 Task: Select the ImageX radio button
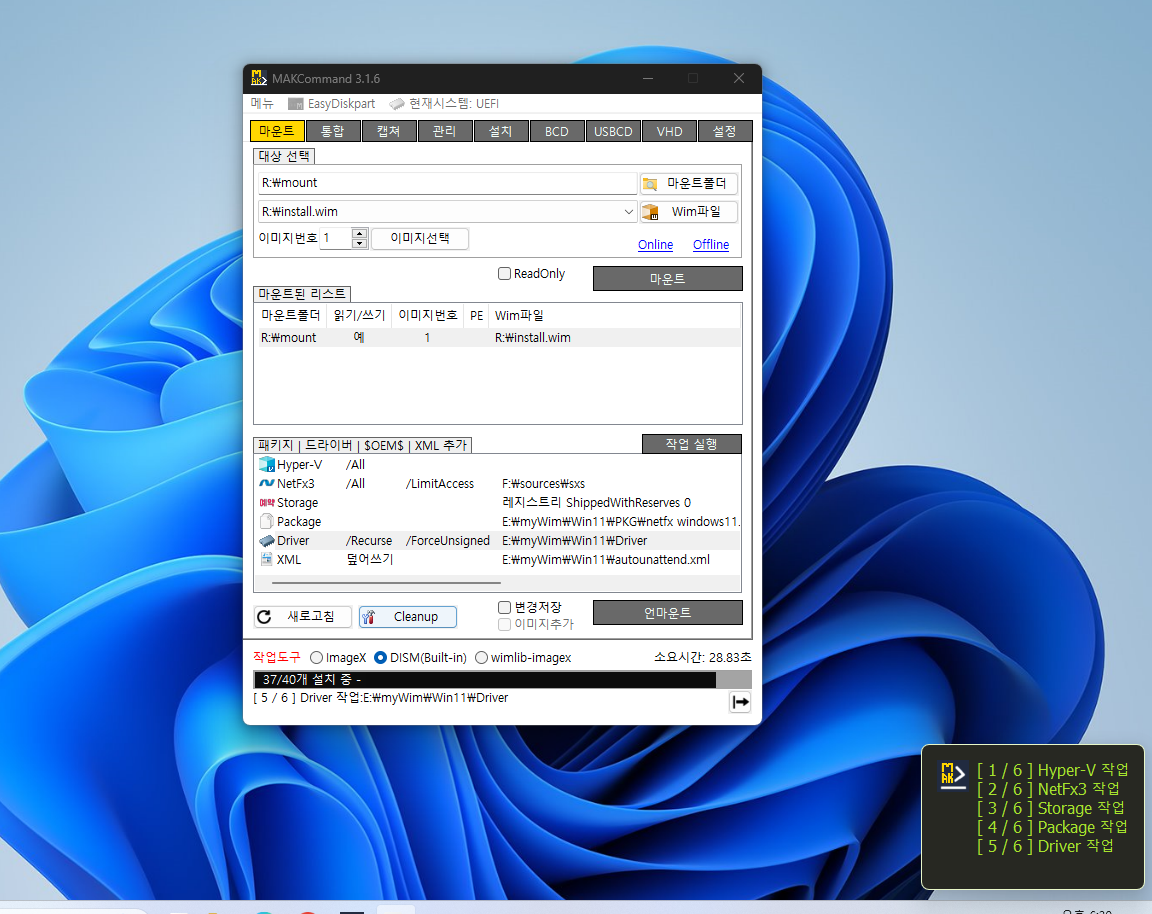(317, 658)
